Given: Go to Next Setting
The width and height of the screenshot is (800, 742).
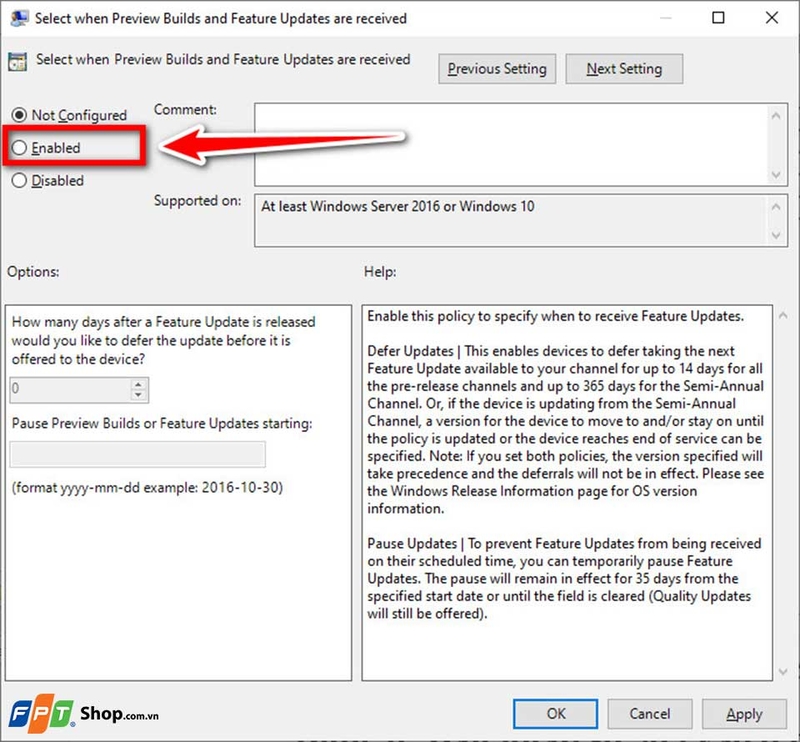Looking at the screenshot, I should point(624,69).
